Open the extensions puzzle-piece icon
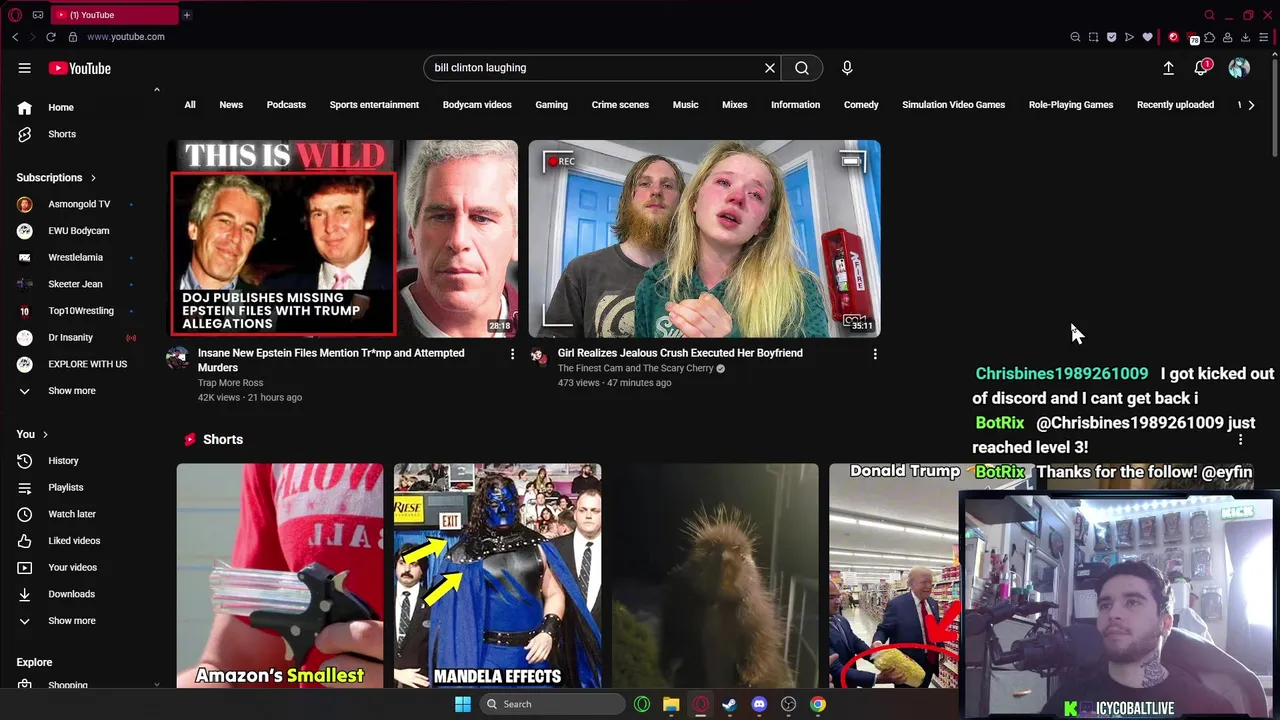The image size is (1280, 720). click(1209, 37)
